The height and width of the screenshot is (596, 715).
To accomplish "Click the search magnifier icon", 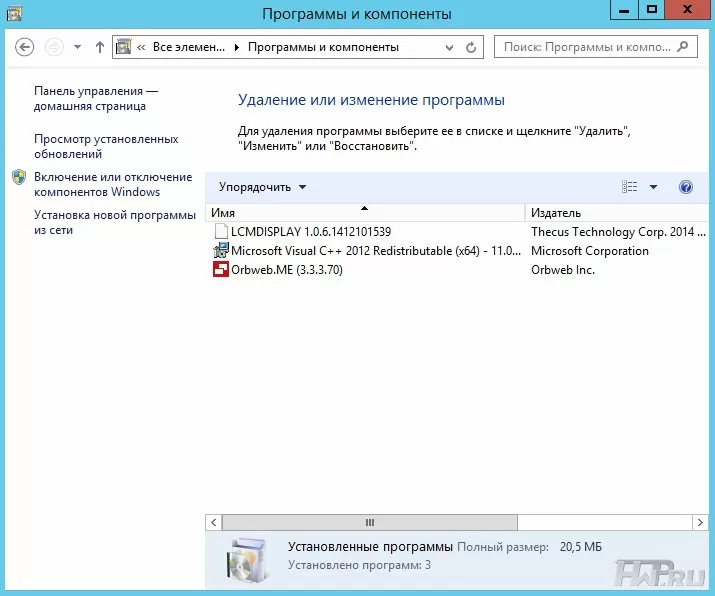I will 683,47.
